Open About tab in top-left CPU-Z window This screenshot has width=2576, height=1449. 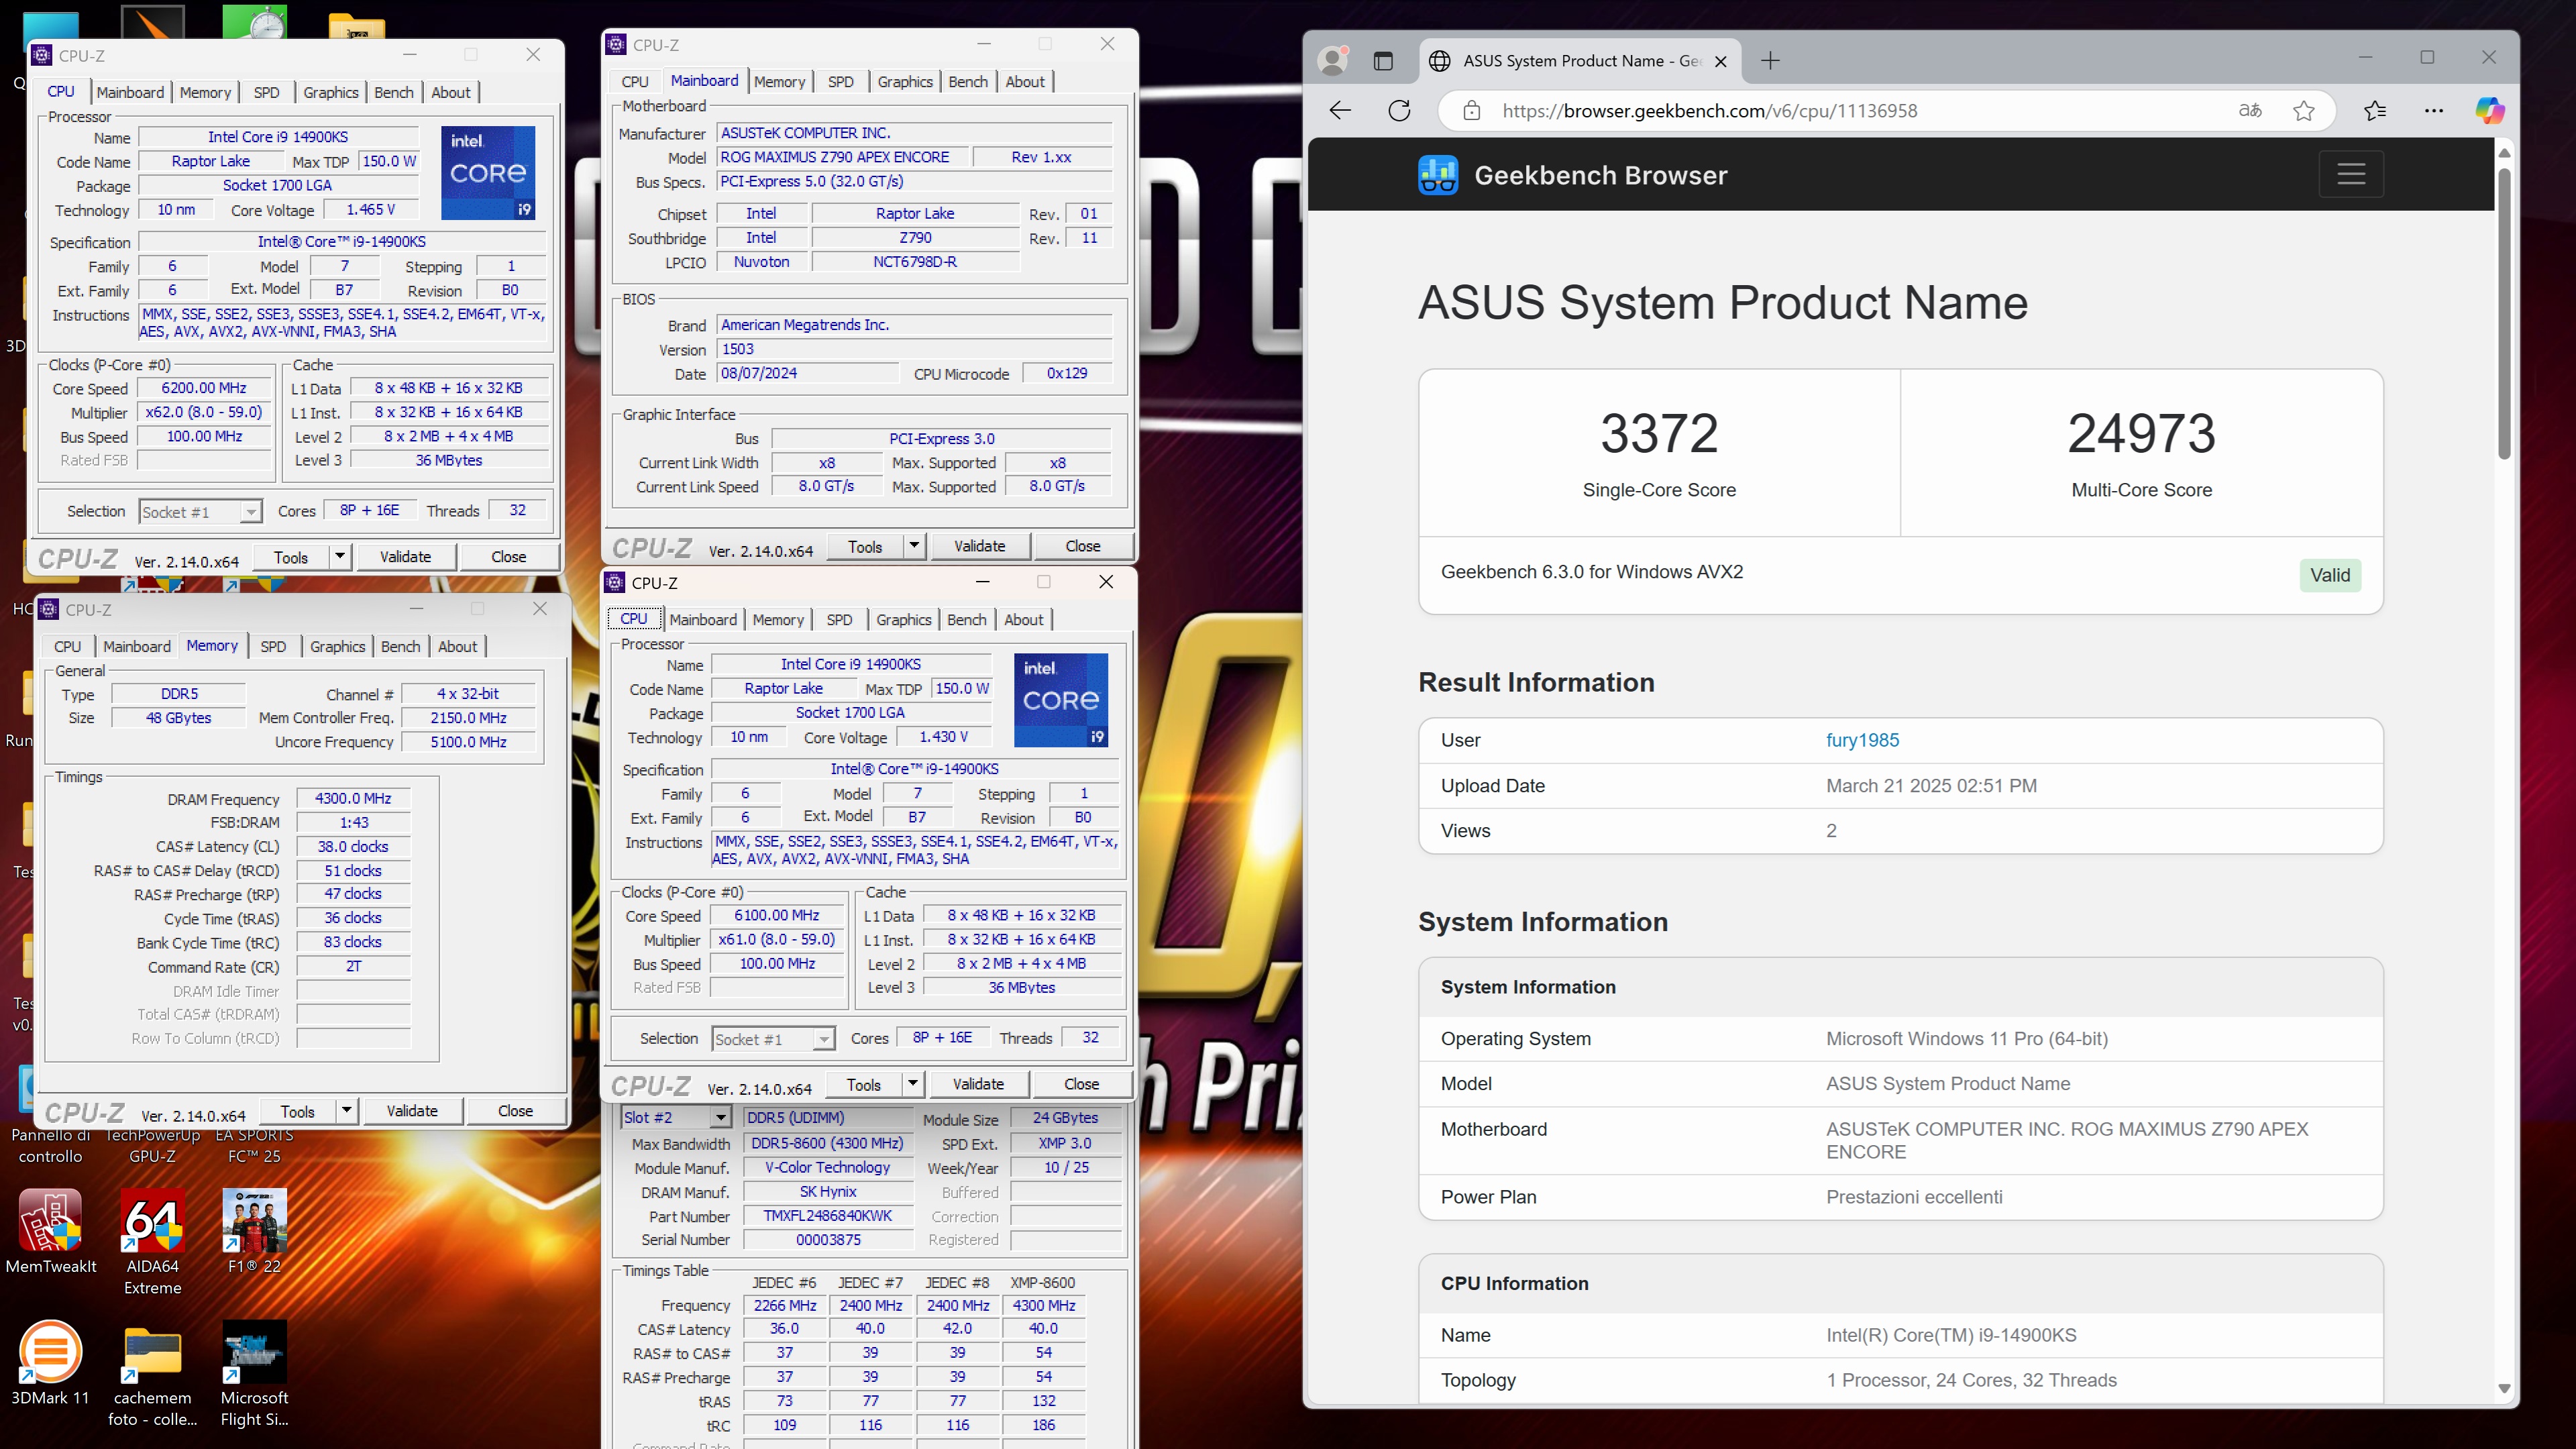point(451,92)
